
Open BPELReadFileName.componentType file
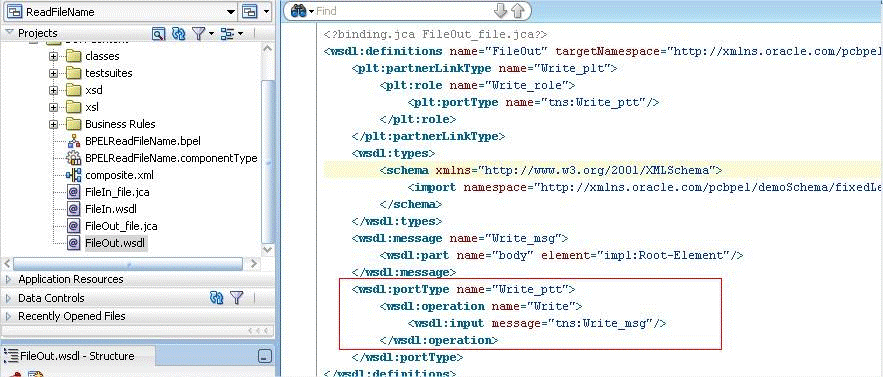171,158
